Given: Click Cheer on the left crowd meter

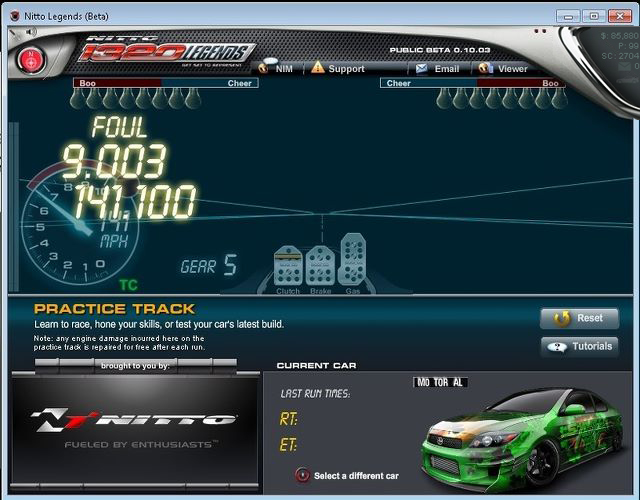Looking at the screenshot, I should click(239, 83).
